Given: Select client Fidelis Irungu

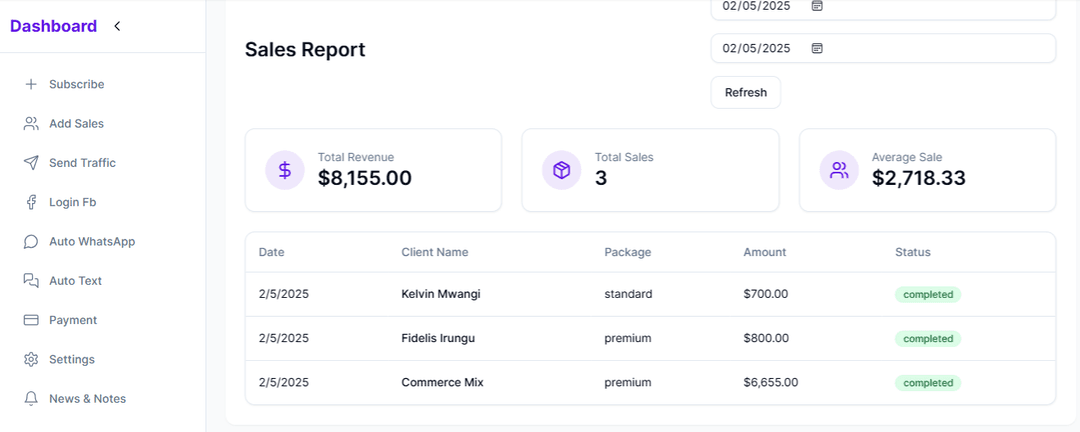Looking at the screenshot, I should [438, 338].
